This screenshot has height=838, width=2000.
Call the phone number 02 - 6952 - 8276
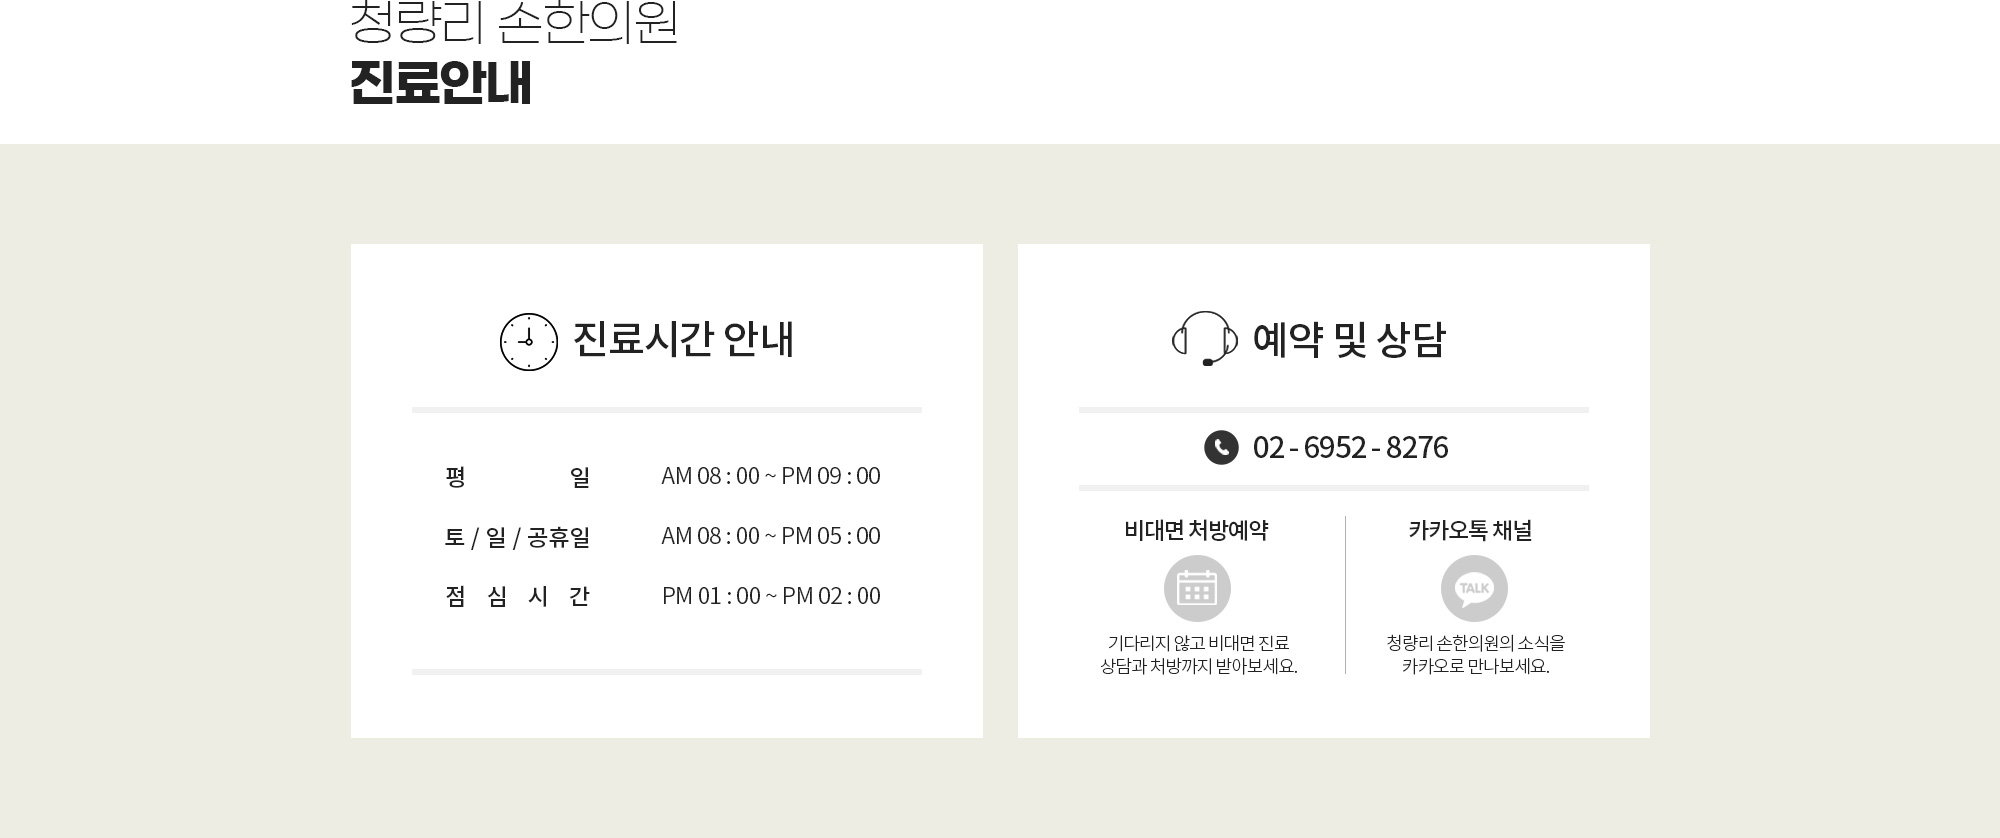click(1350, 447)
